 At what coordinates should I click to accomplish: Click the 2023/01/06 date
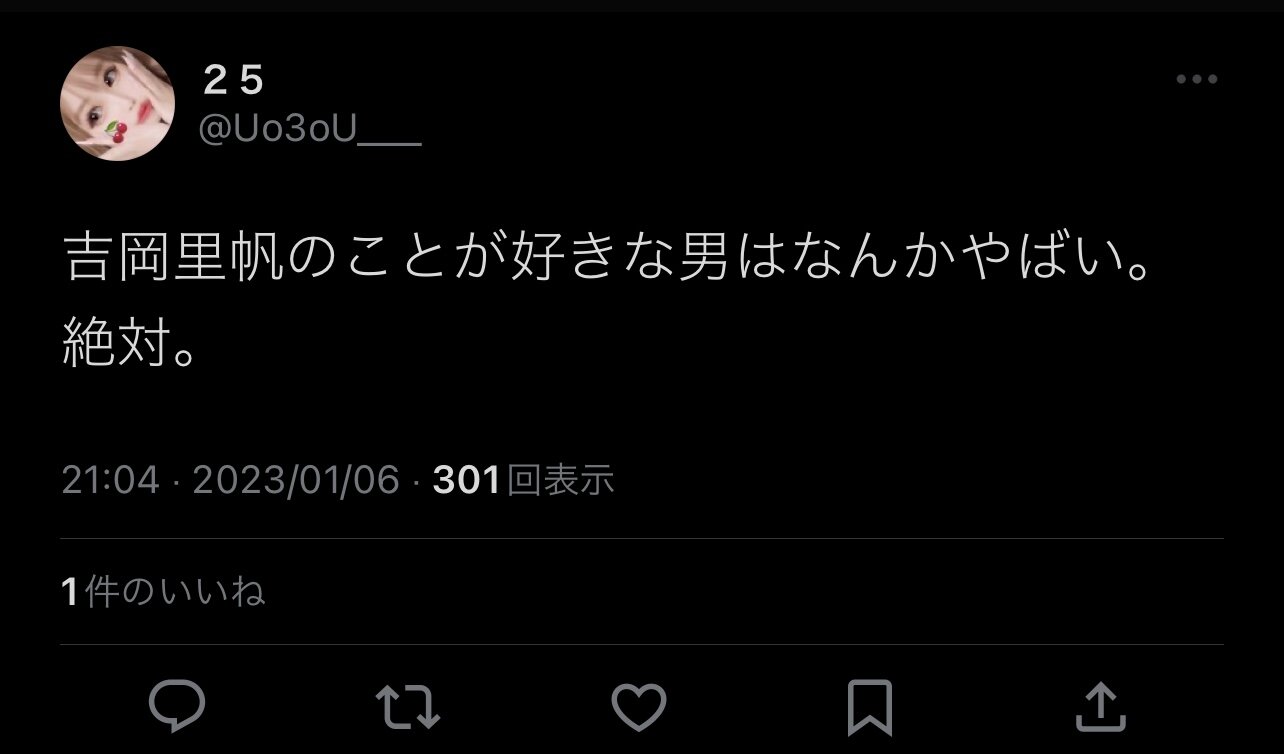296,481
